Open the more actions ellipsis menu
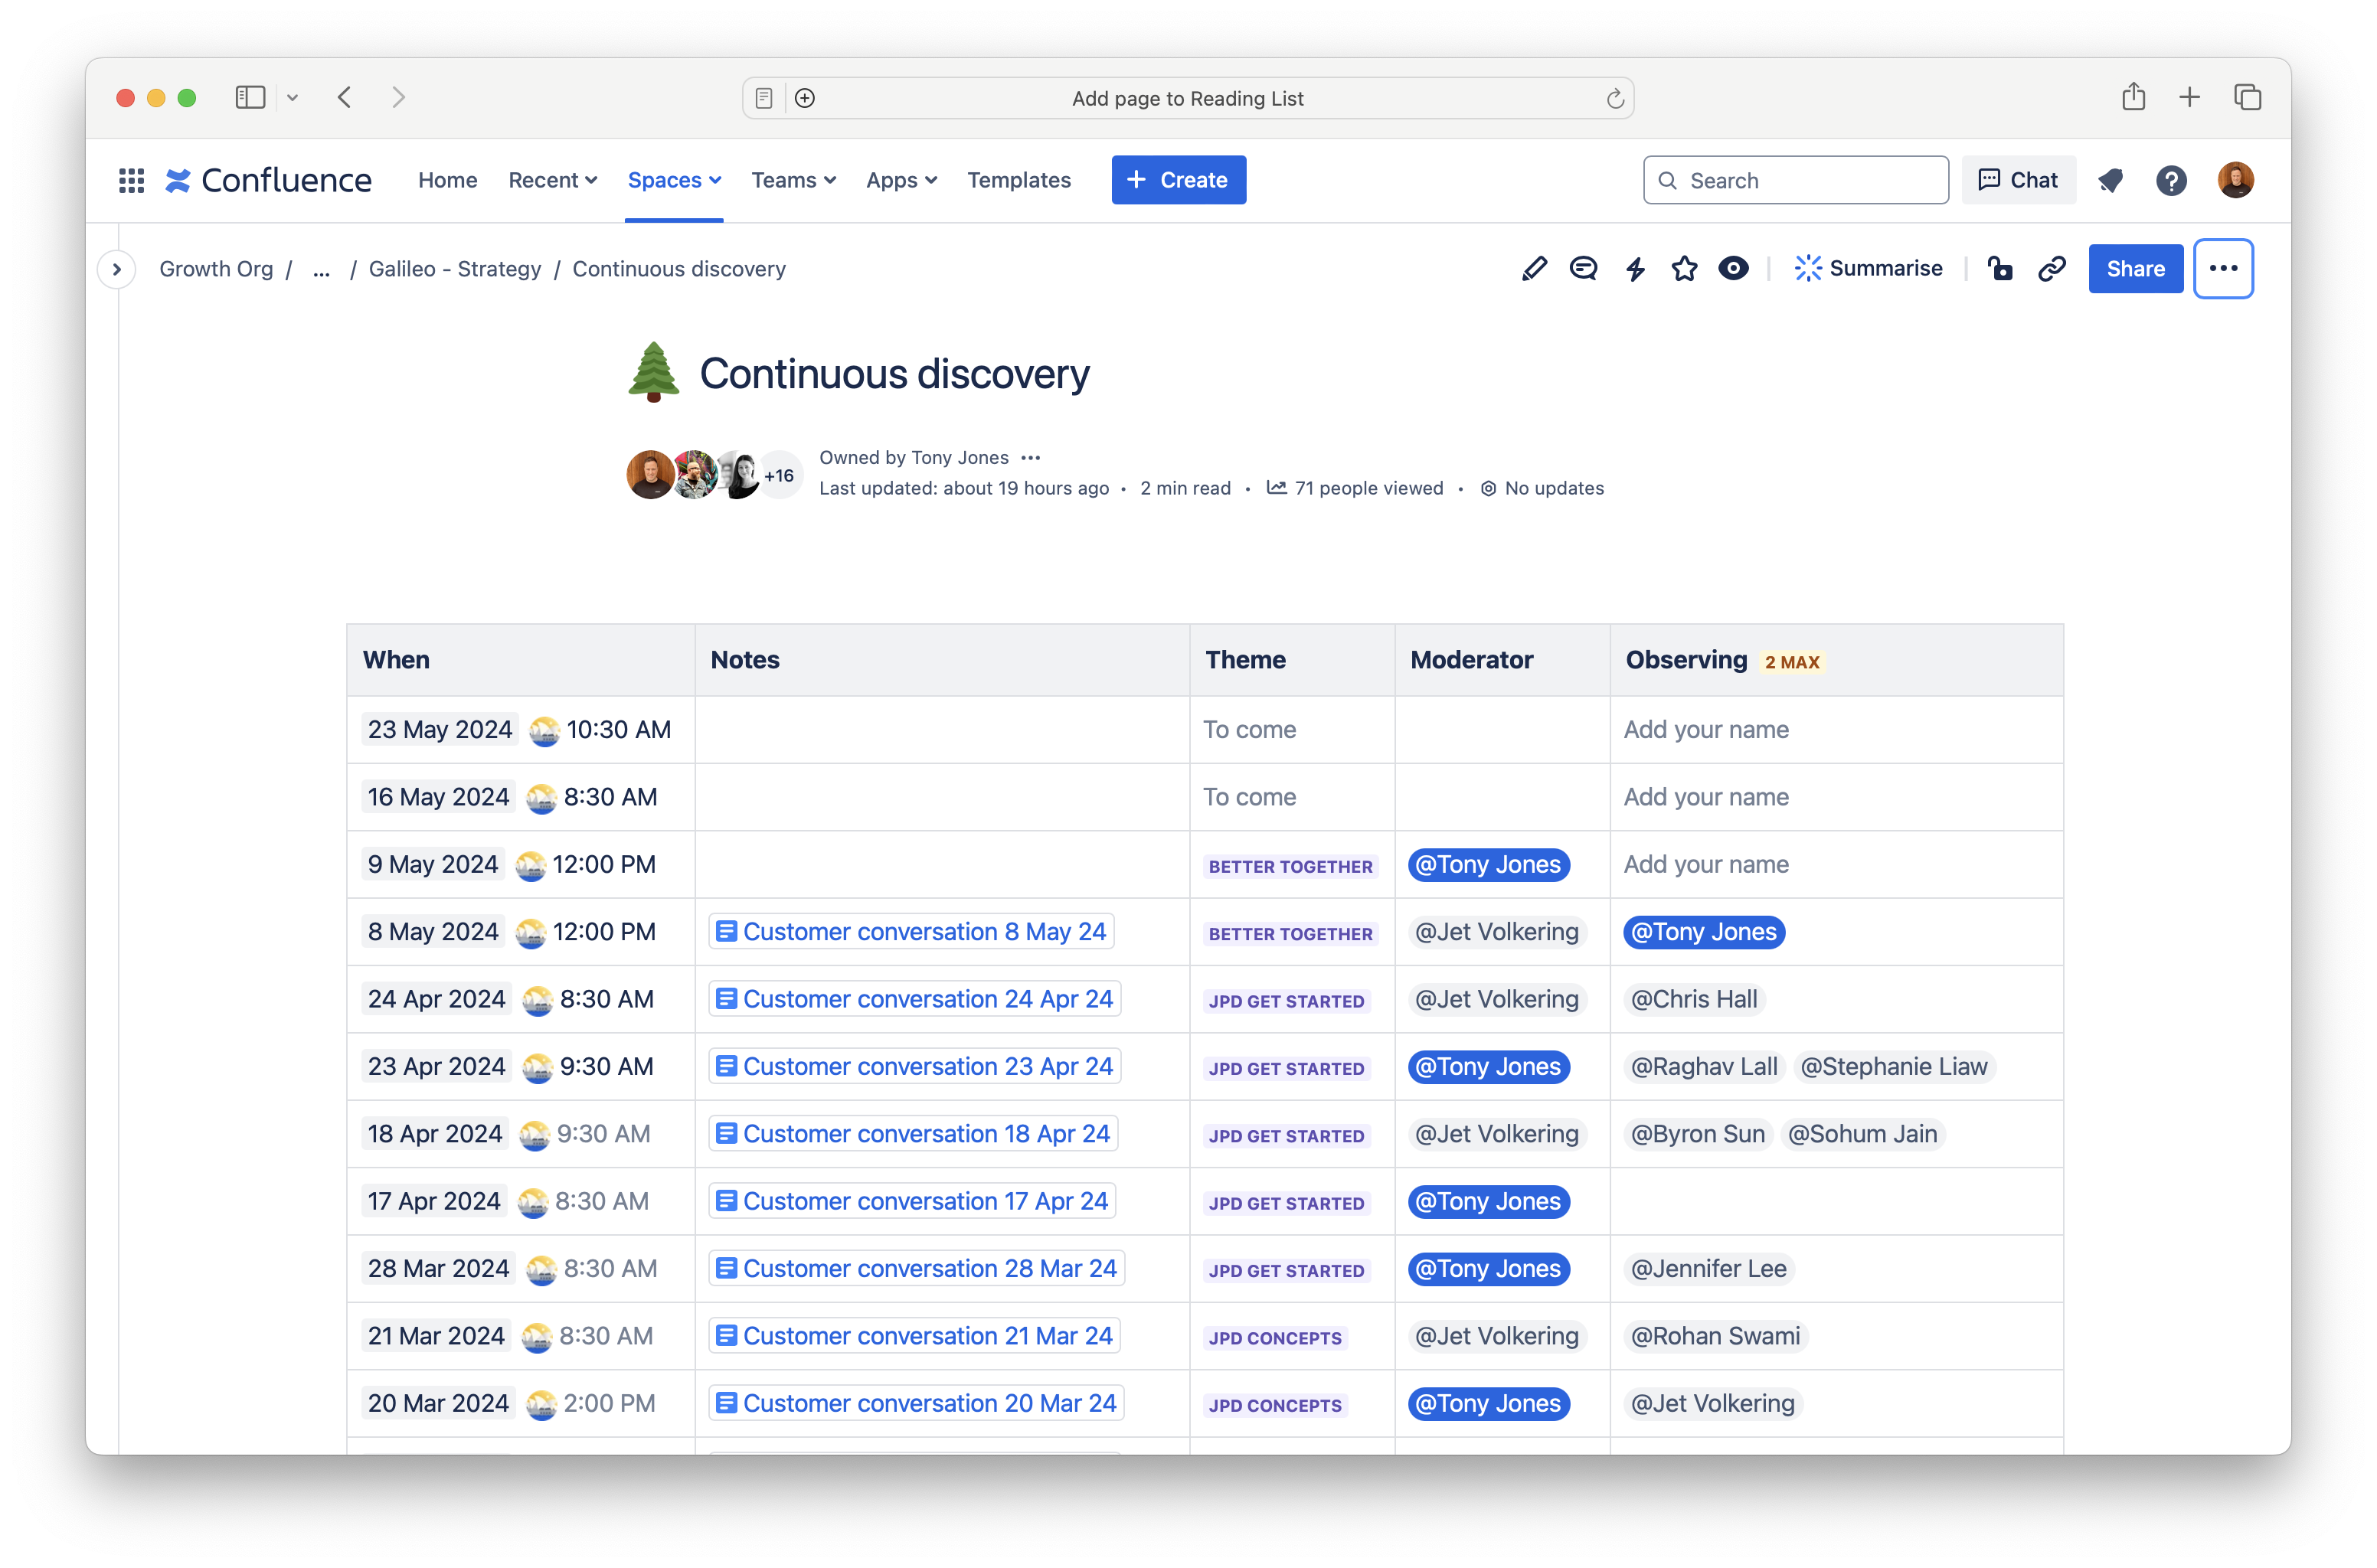 pyautogui.click(x=2223, y=268)
